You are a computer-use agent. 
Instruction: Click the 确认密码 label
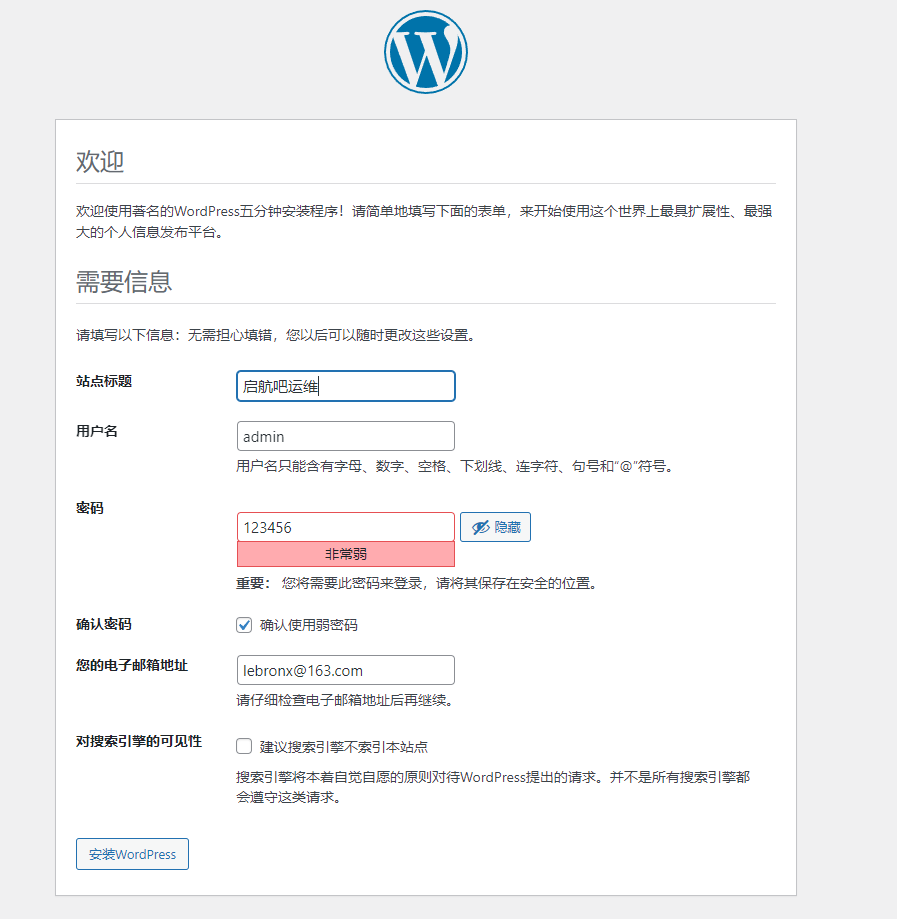coord(104,624)
